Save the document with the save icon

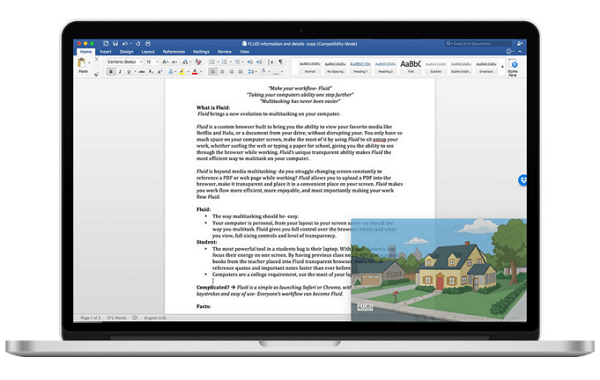pyautogui.click(x=115, y=44)
